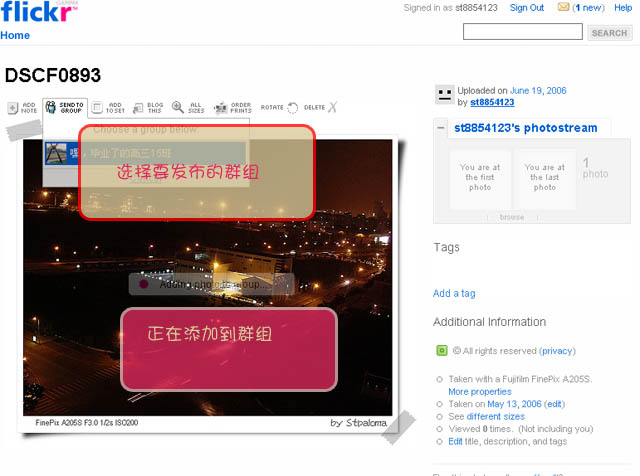
Task: Go to the Home link
Action: (15, 36)
